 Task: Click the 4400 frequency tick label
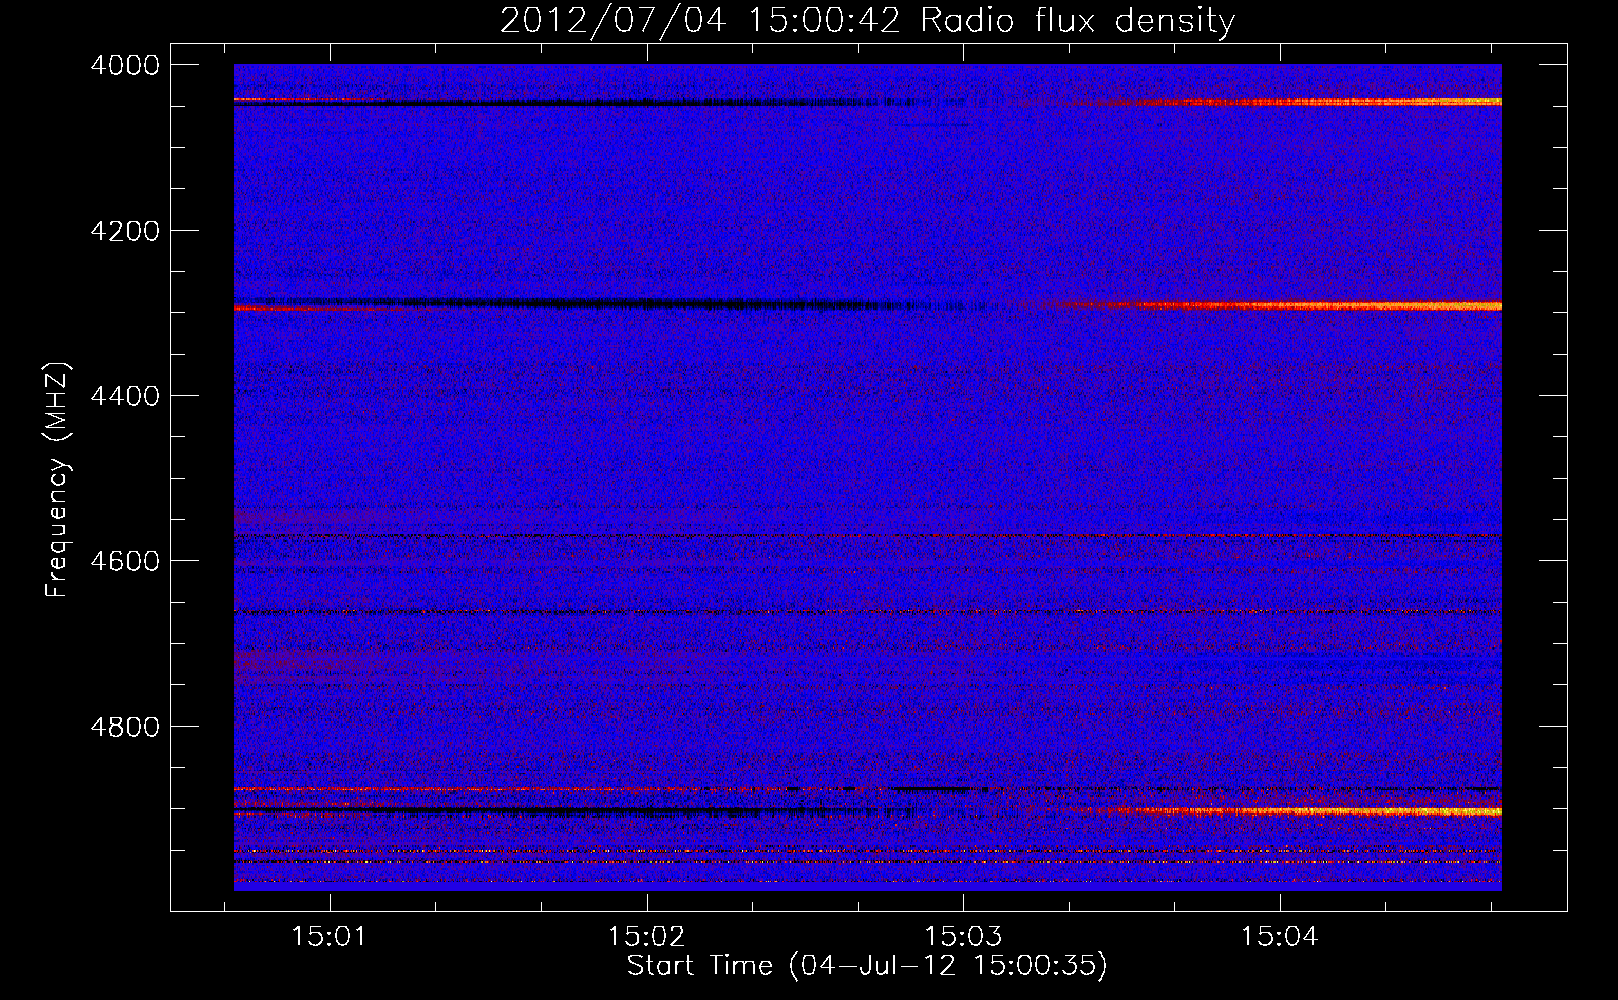click(x=125, y=396)
